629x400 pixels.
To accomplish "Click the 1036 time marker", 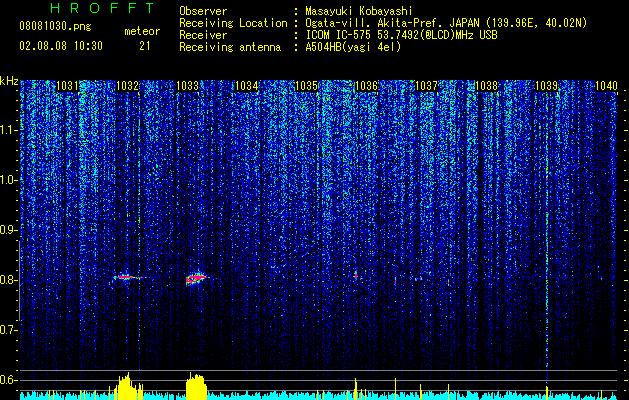I will tap(366, 86).
